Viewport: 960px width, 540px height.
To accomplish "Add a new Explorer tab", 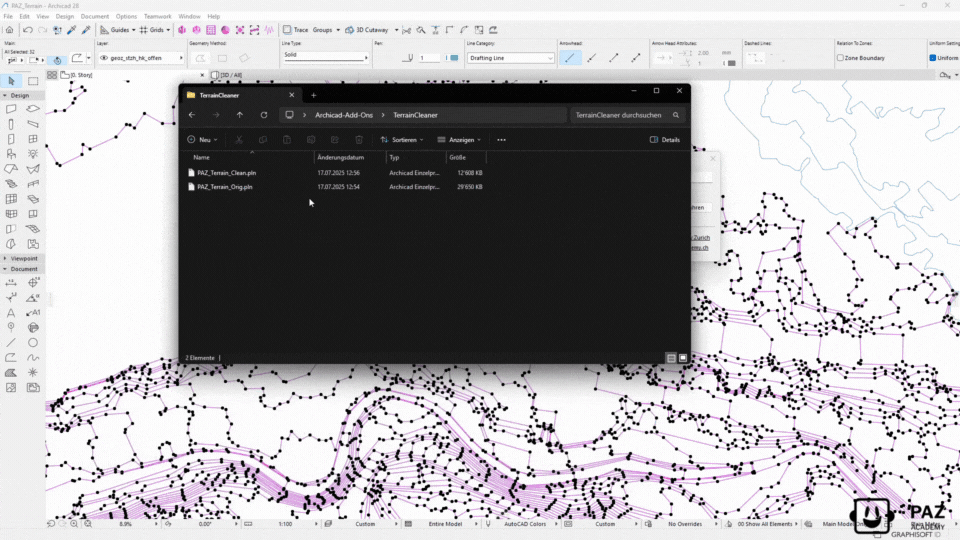I will 313,95.
